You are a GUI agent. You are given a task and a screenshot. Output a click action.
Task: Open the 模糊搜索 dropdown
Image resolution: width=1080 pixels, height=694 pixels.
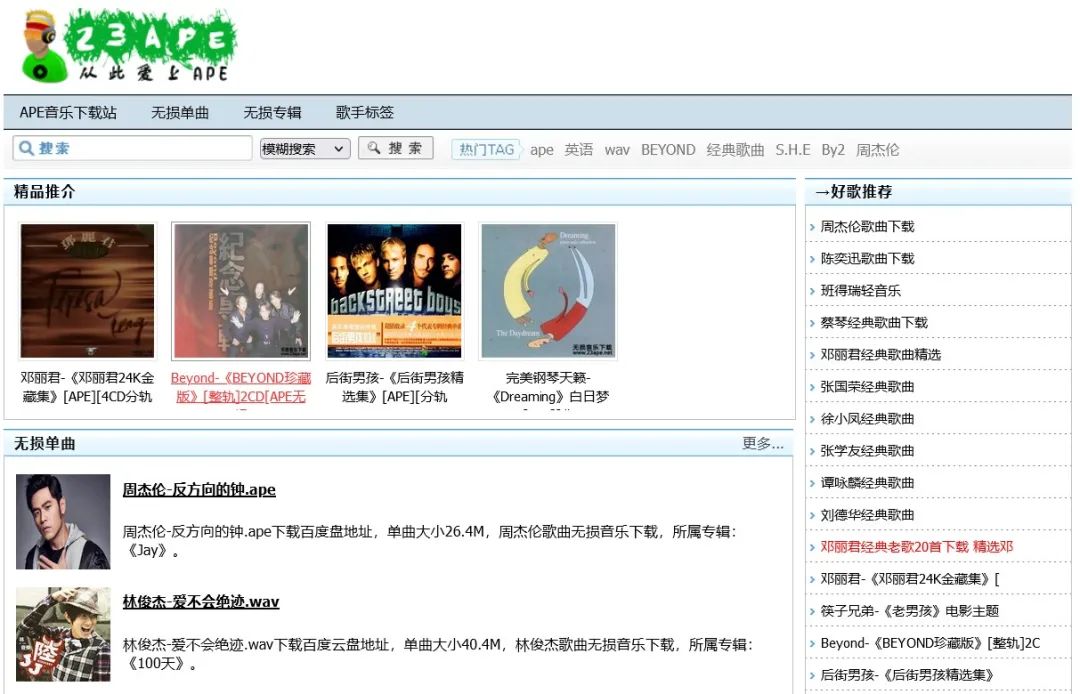click(x=303, y=147)
